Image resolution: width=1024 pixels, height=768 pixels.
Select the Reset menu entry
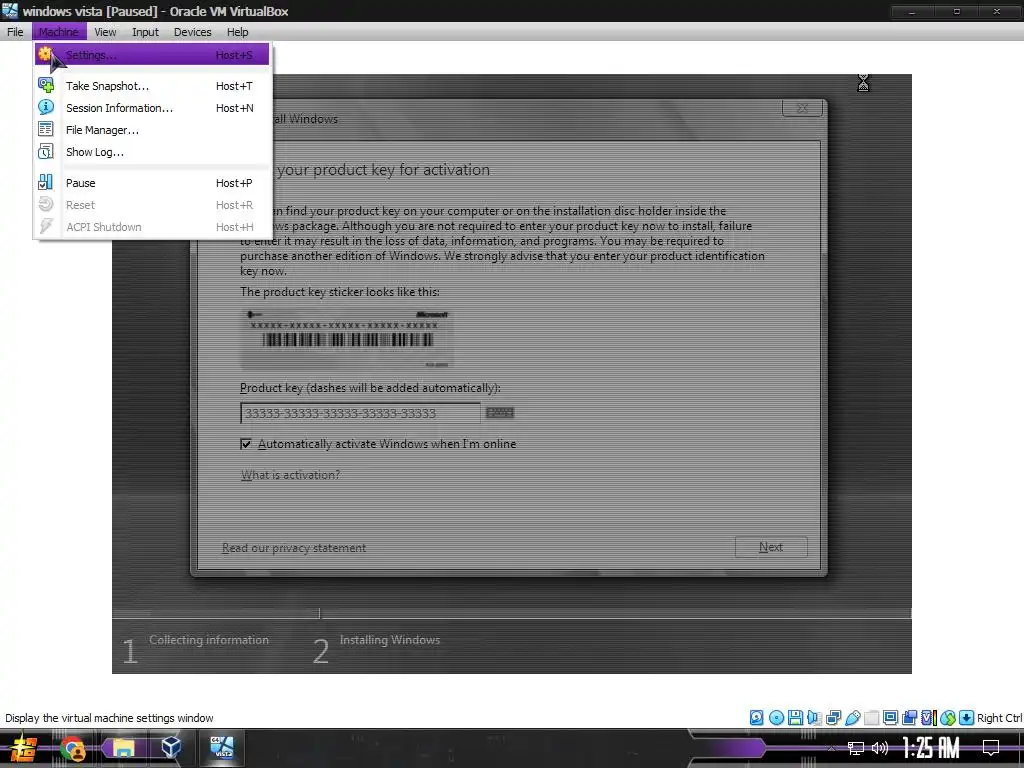pyautogui.click(x=152, y=205)
